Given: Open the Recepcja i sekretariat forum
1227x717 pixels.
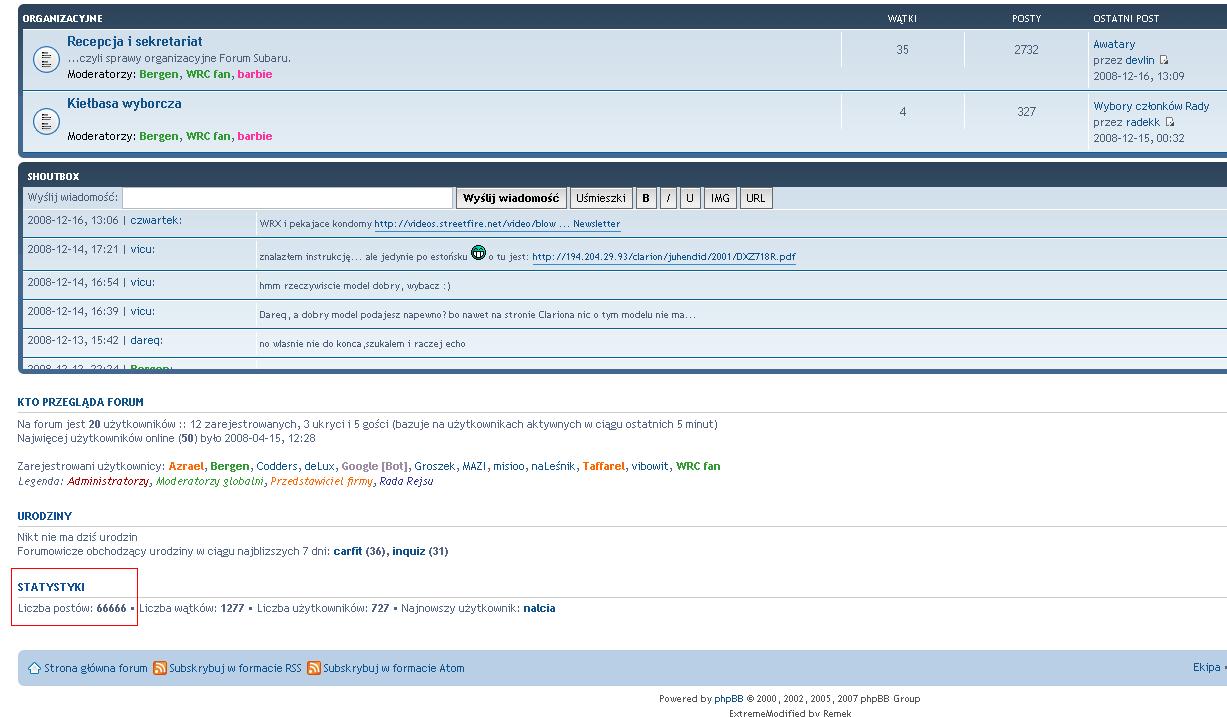Looking at the screenshot, I should point(134,42).
